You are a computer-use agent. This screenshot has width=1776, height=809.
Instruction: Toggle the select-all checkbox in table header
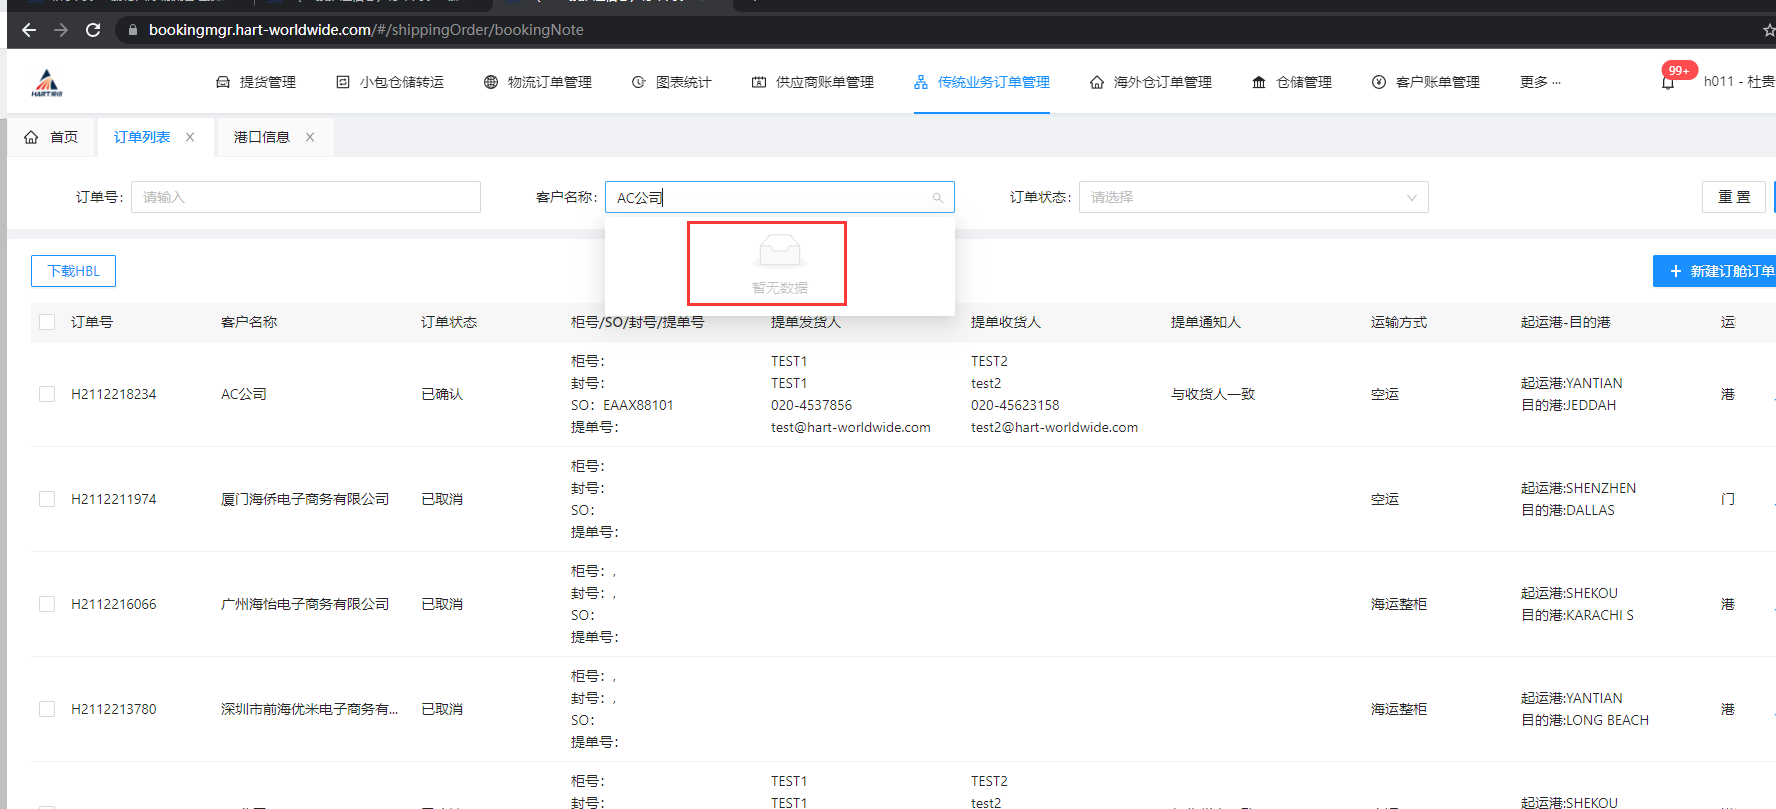click(47, 322)
